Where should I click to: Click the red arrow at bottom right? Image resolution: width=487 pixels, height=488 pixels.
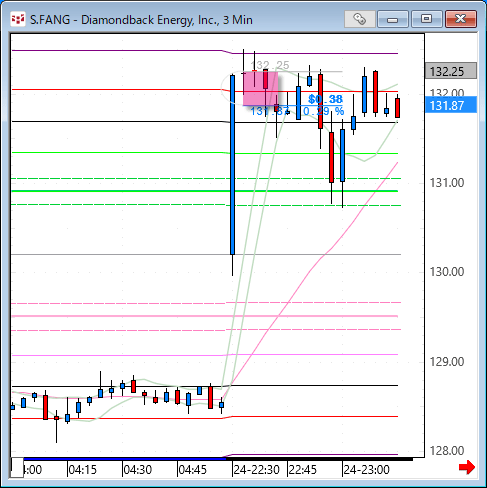[467, 467]
